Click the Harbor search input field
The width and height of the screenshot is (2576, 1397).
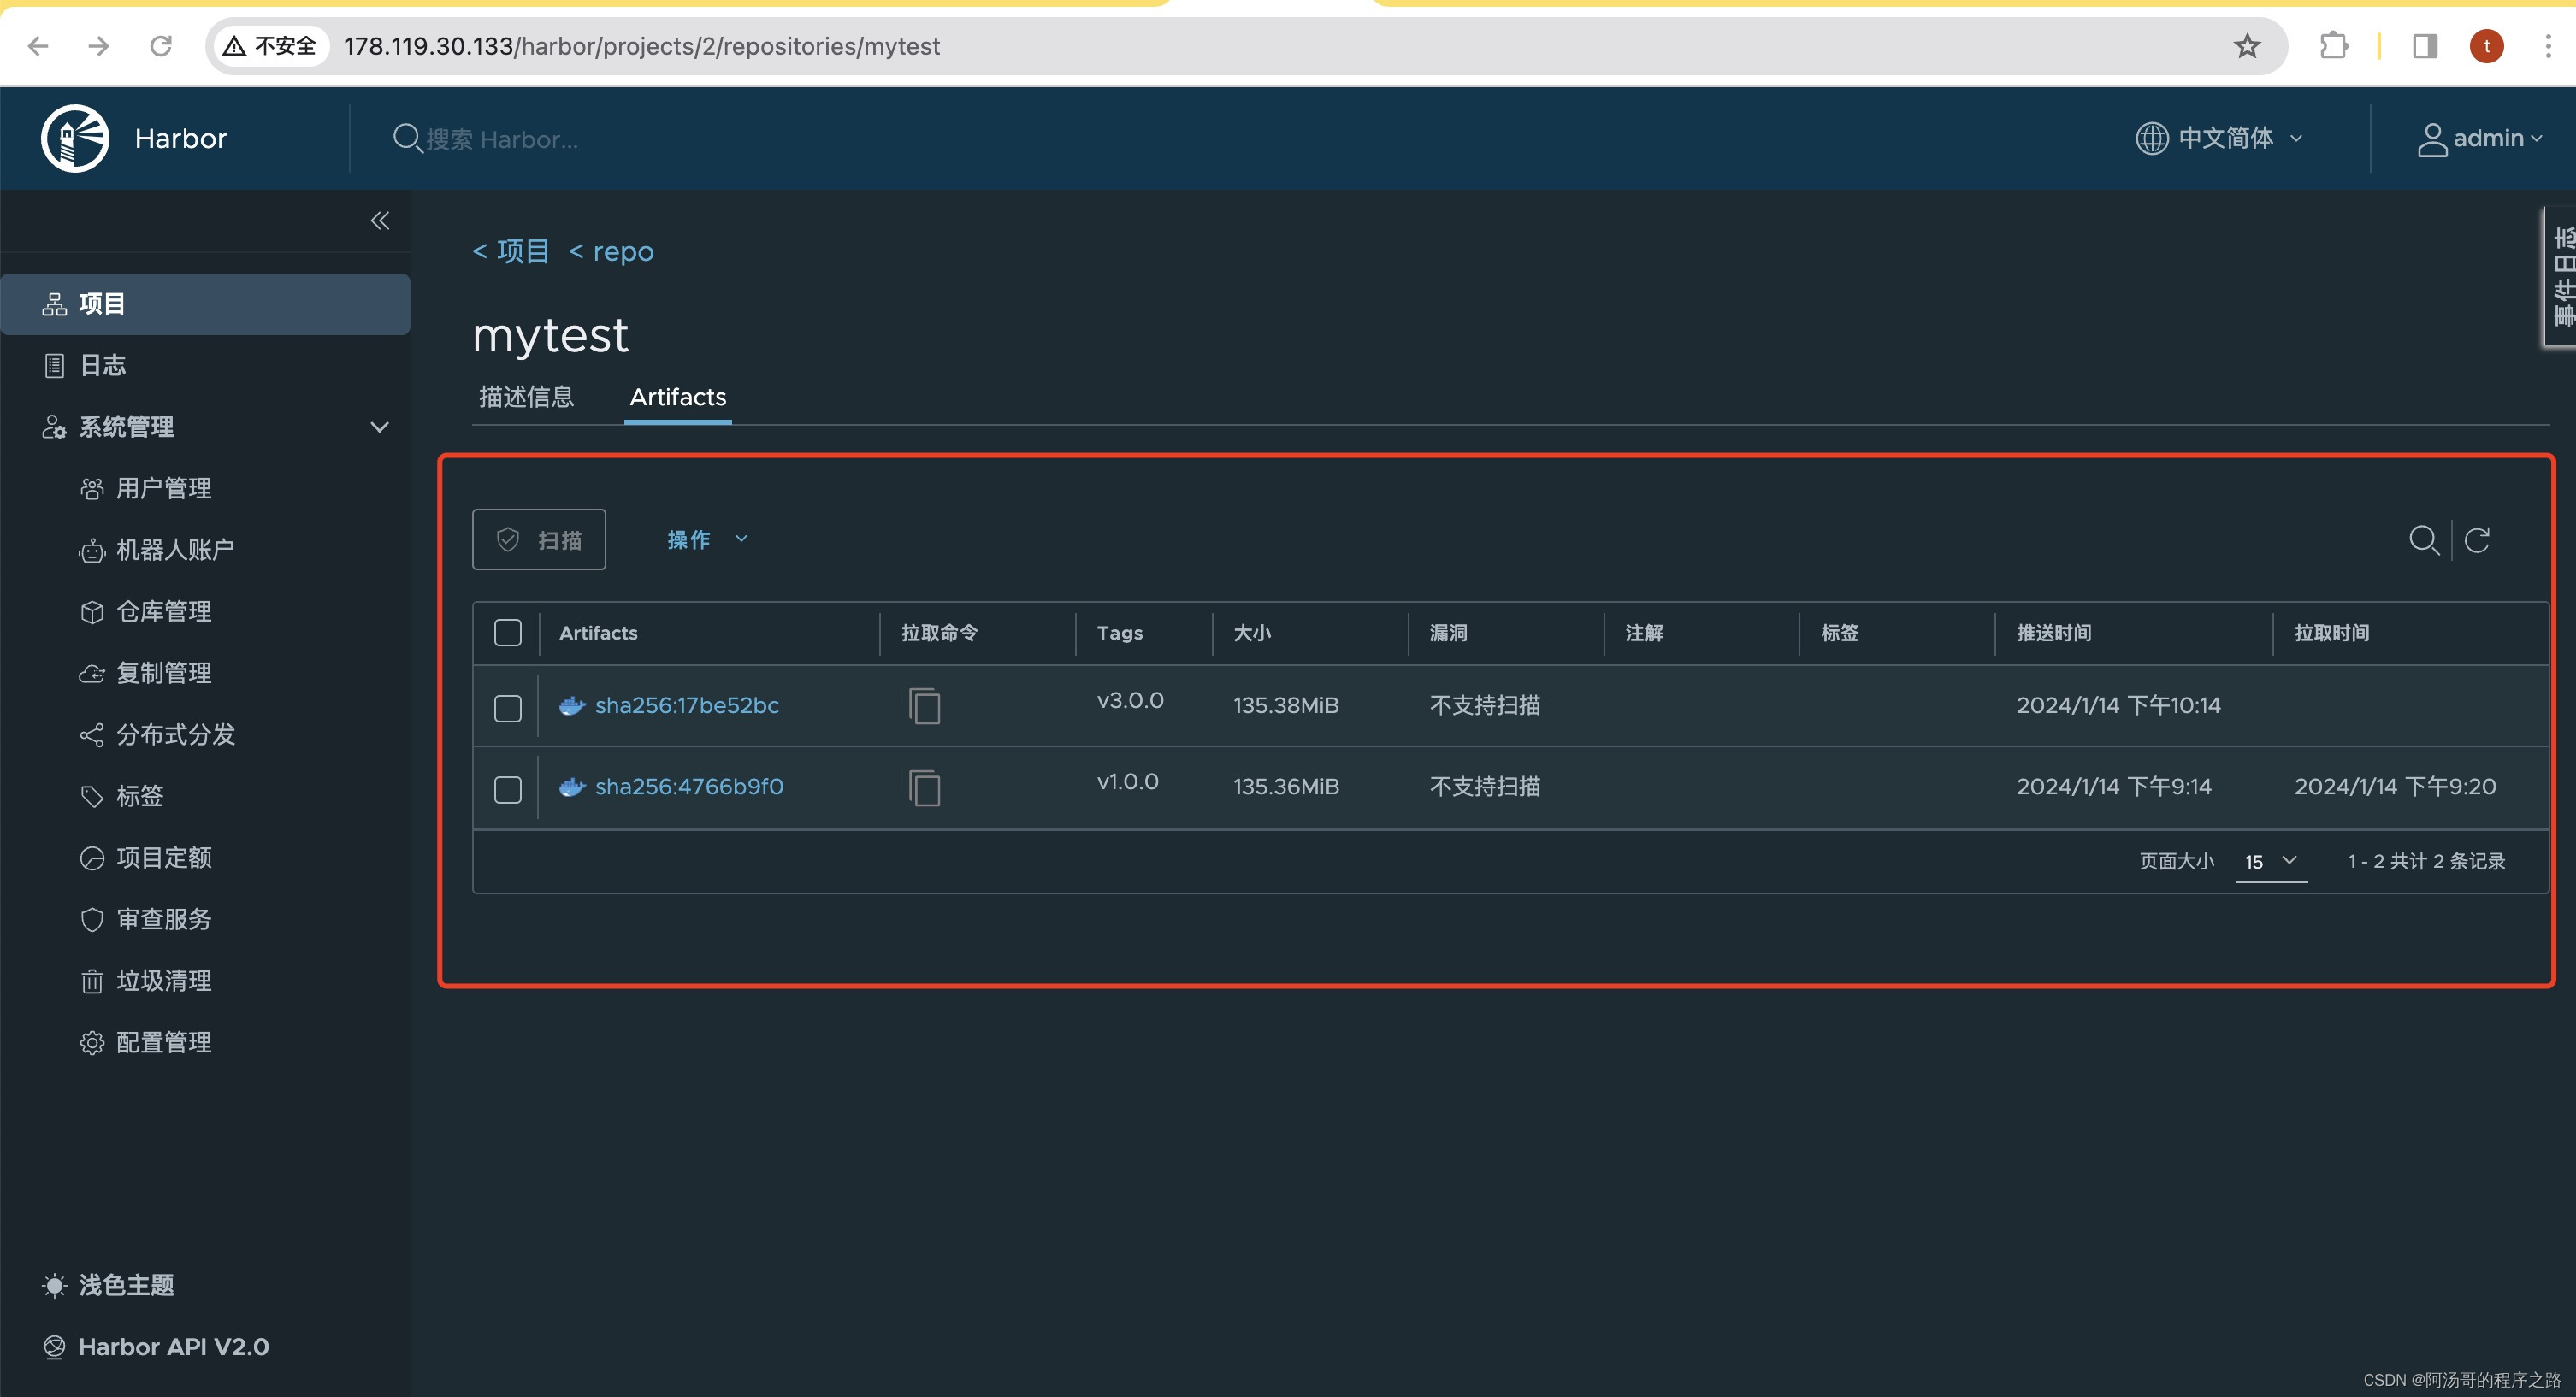tap(502, 139)
